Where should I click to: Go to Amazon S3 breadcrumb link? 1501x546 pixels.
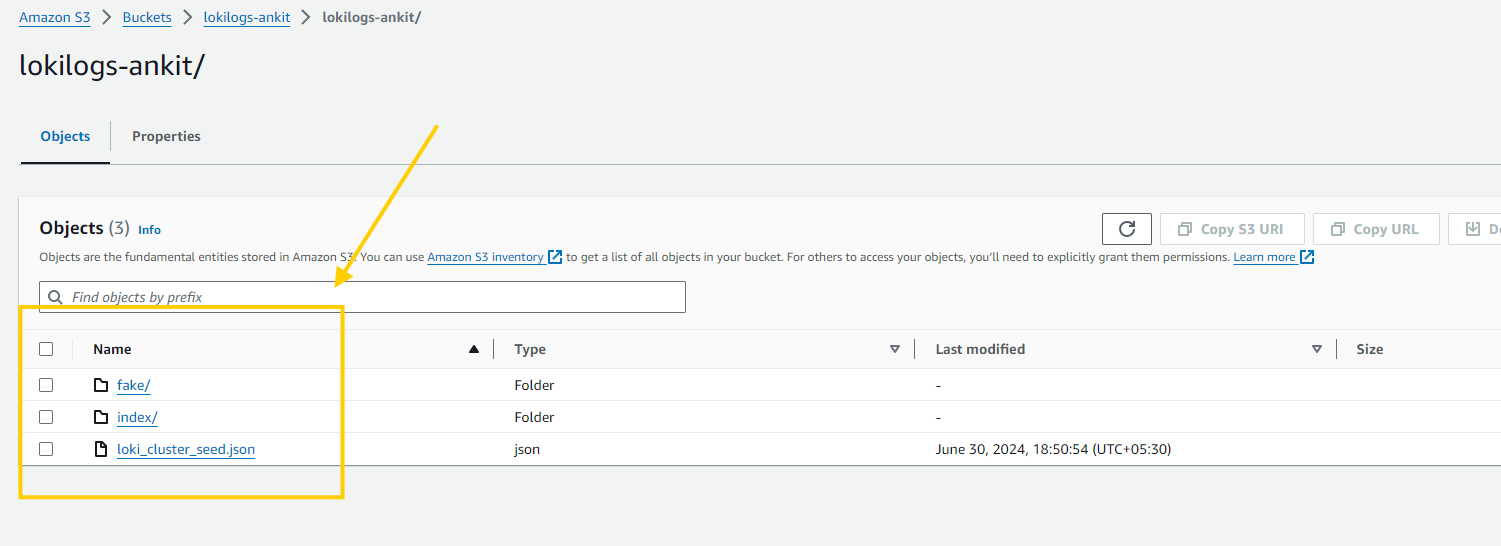[x=55, y=18]
